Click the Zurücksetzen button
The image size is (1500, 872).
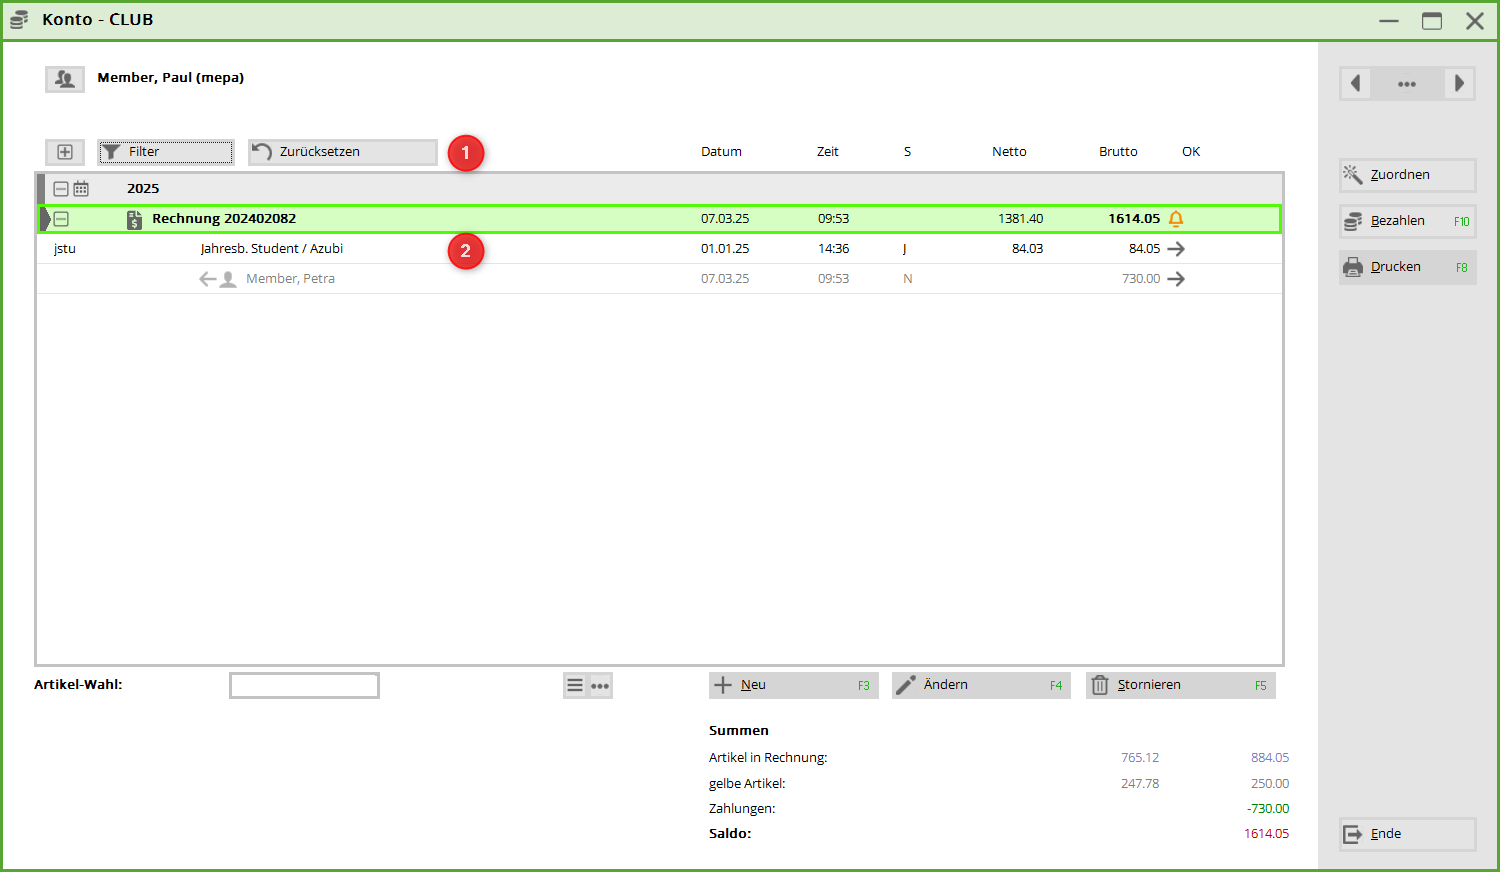[342, 152]
